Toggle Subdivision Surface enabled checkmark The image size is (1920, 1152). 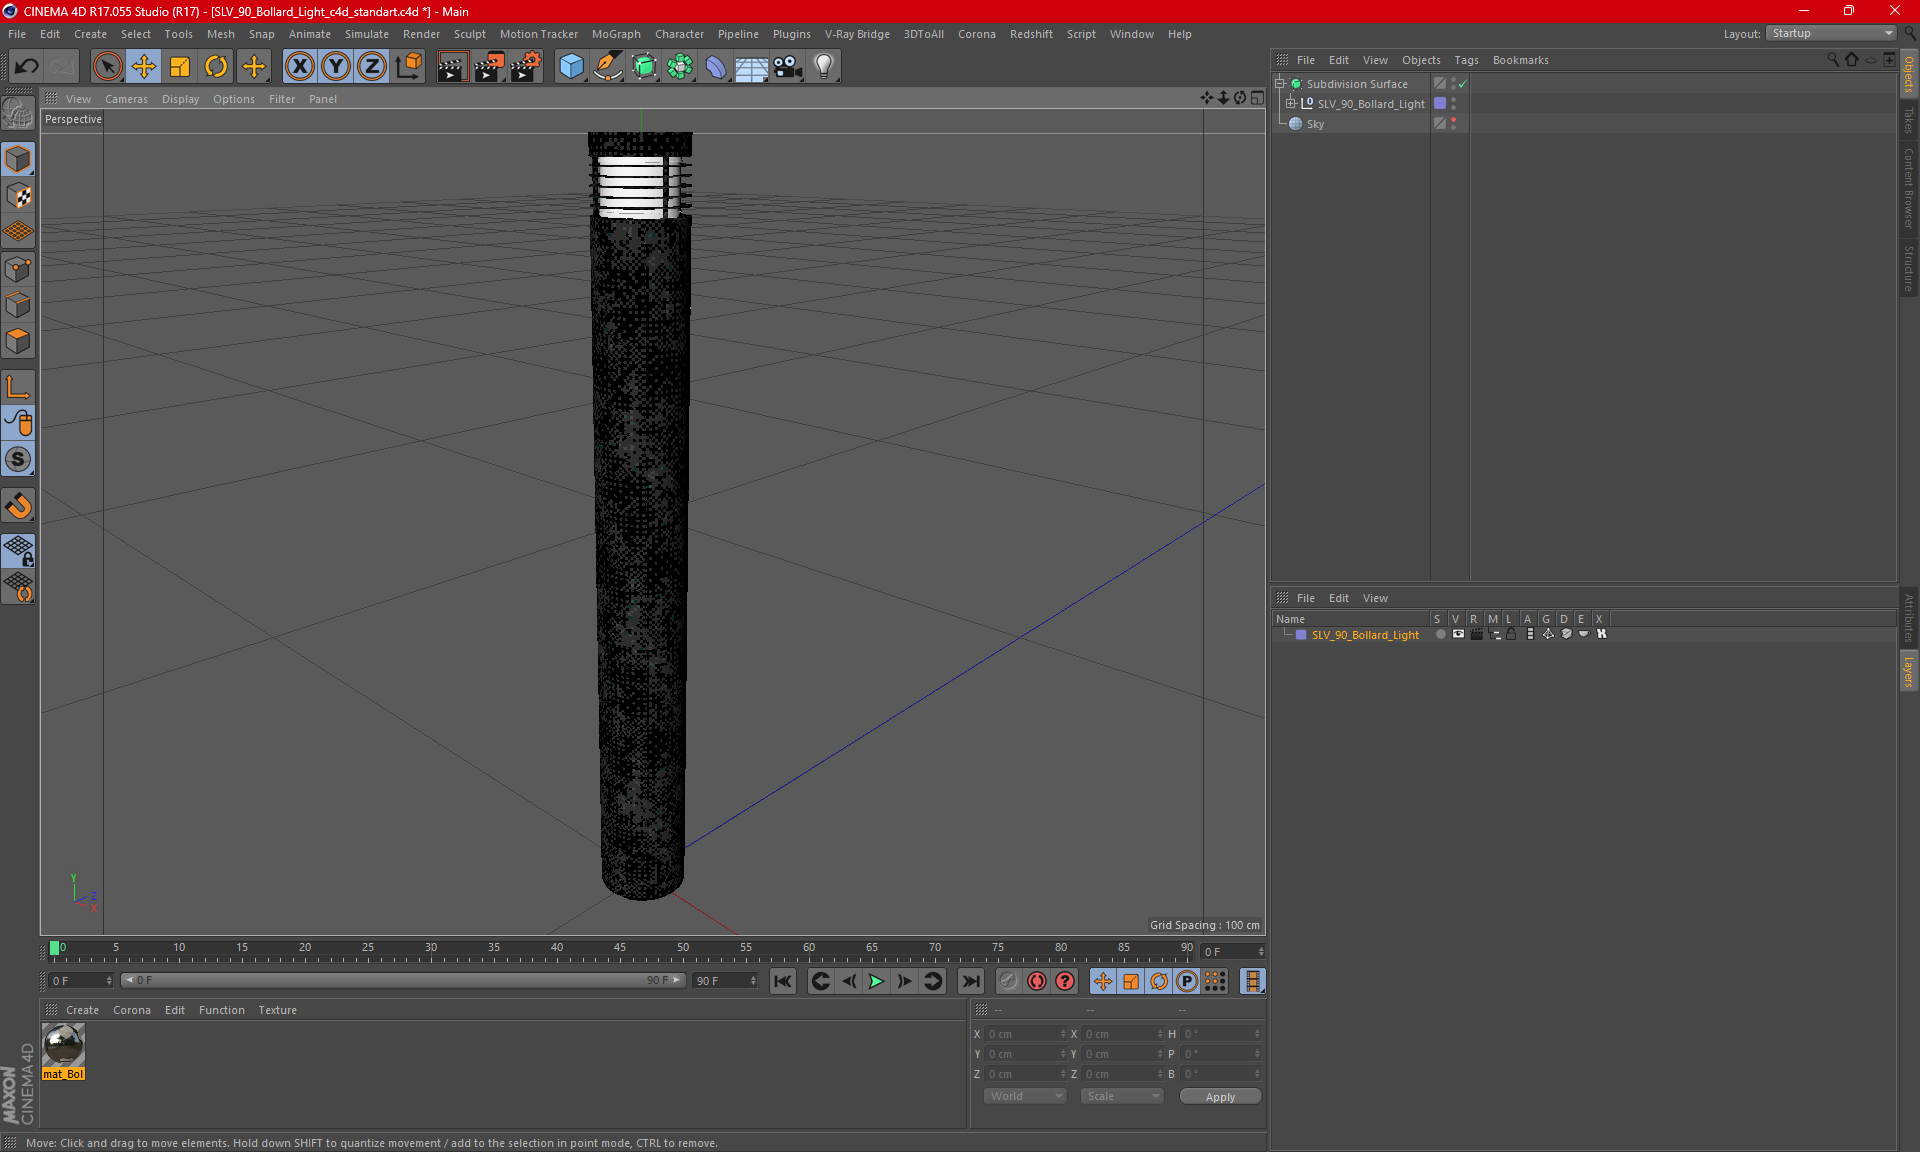coord(1463,84)
